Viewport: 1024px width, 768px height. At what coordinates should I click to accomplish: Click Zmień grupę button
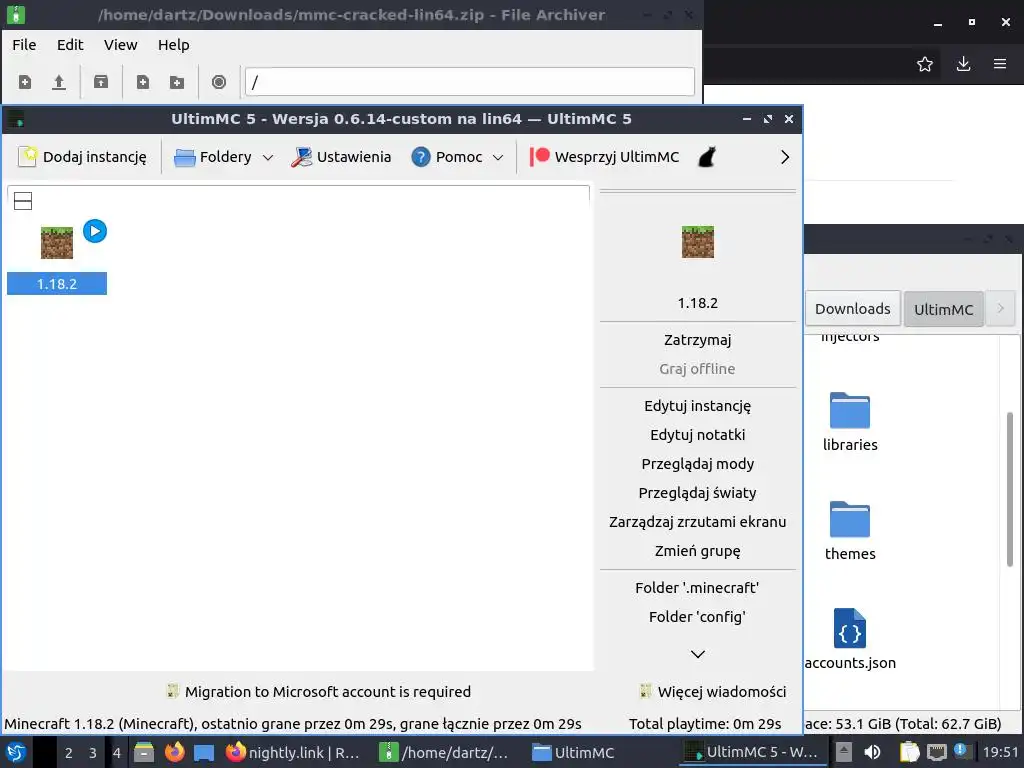point(697,551)
